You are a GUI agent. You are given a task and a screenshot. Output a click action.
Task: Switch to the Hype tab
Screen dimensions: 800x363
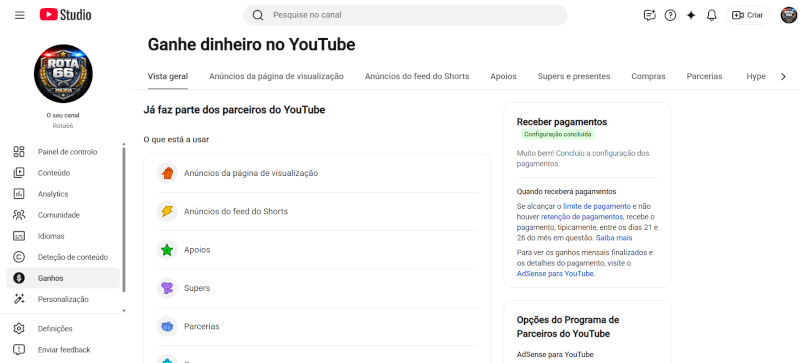[756, 77]
